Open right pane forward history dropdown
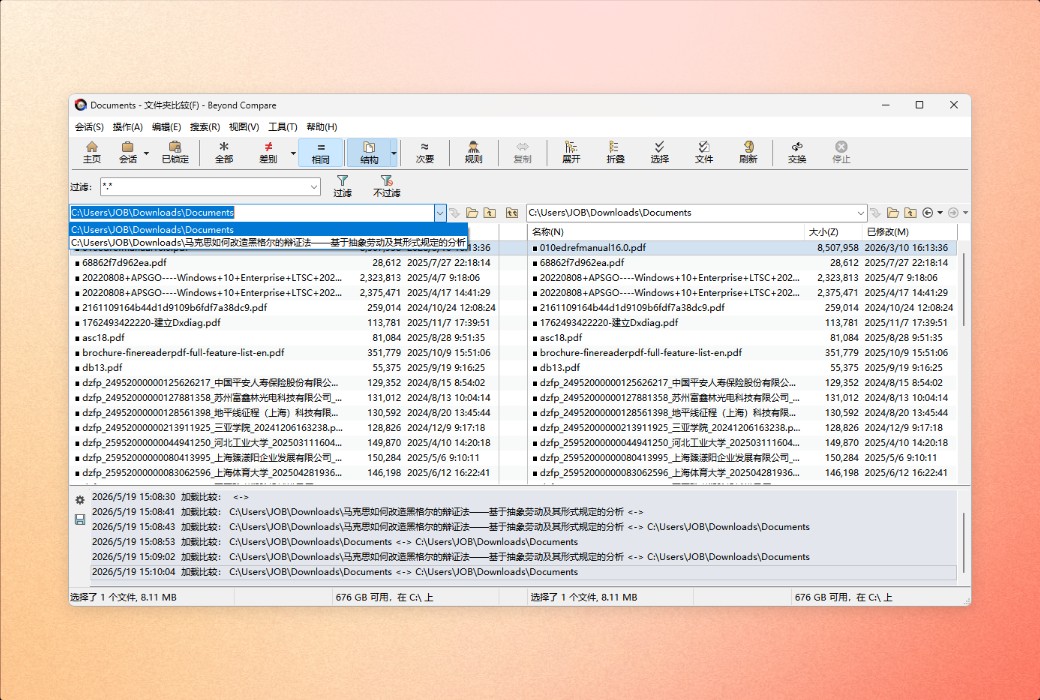 pyautogui.click(x=965, y=213)
